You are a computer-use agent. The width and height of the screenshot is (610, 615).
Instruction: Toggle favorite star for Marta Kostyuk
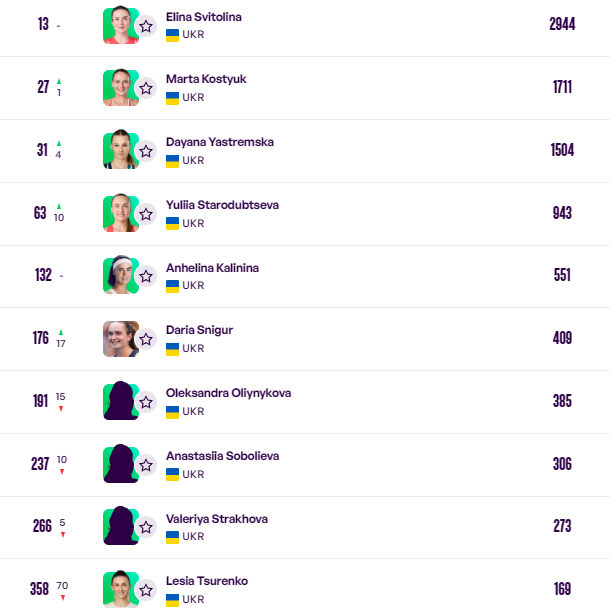click(x=146, y=88)
